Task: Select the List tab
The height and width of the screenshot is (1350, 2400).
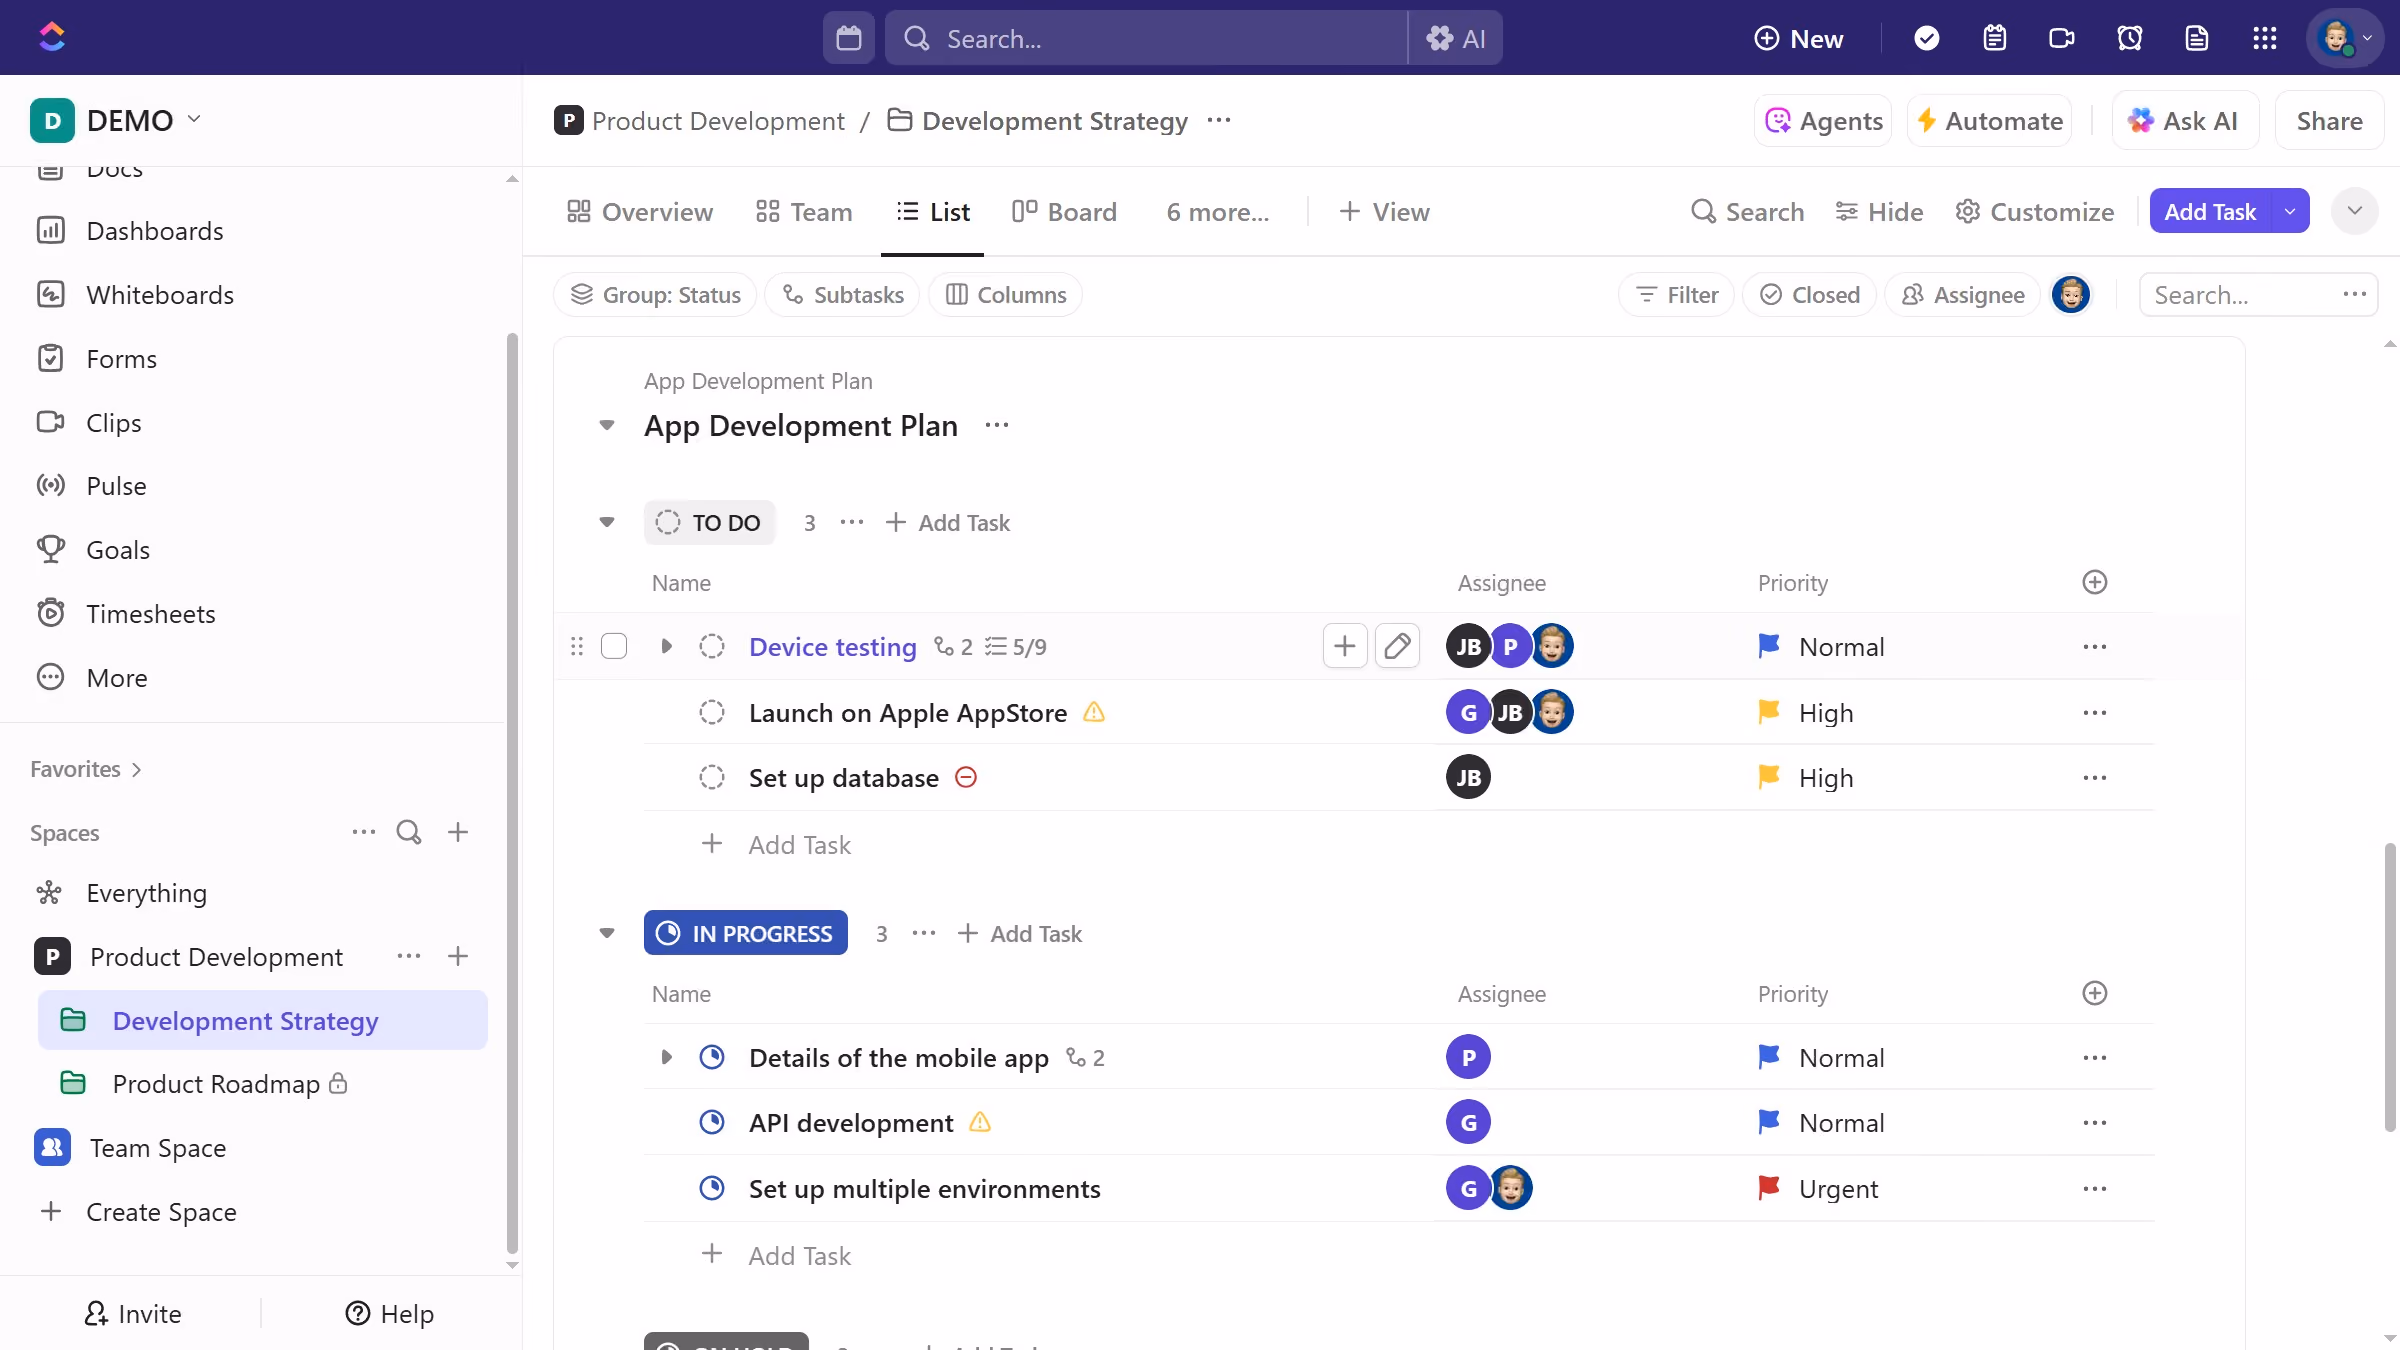Action: 933,212
